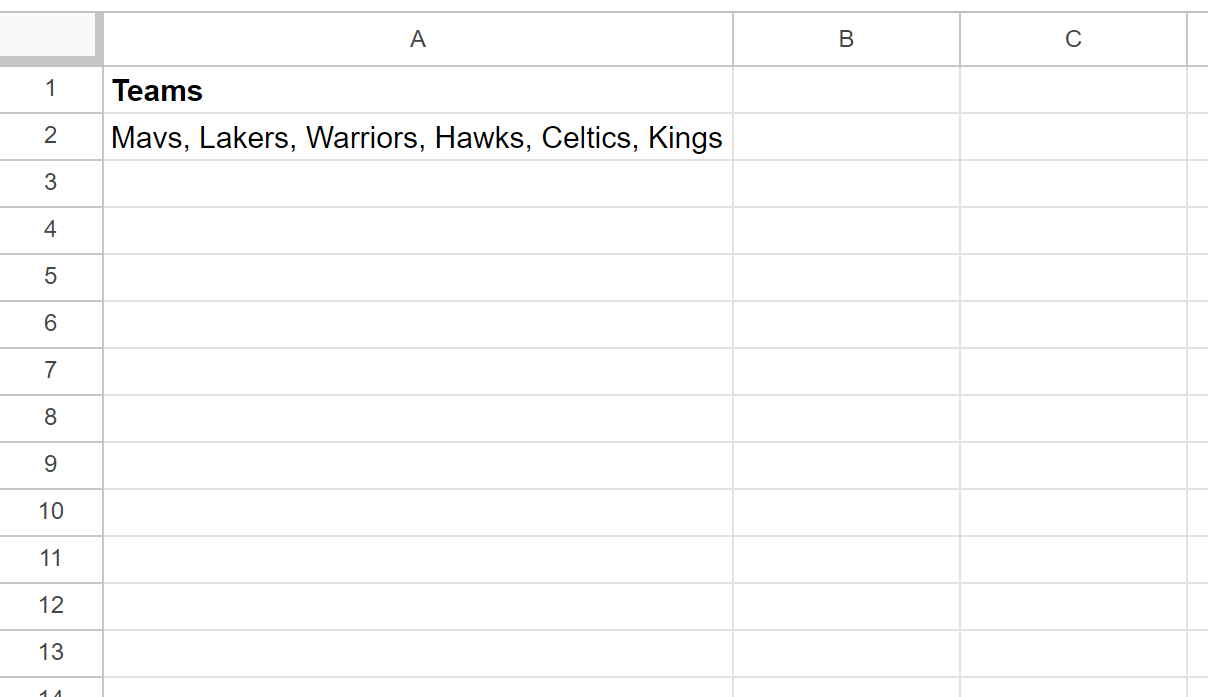Click column header C
This screenshot has width=1208, height=697.
(1073, 39)
